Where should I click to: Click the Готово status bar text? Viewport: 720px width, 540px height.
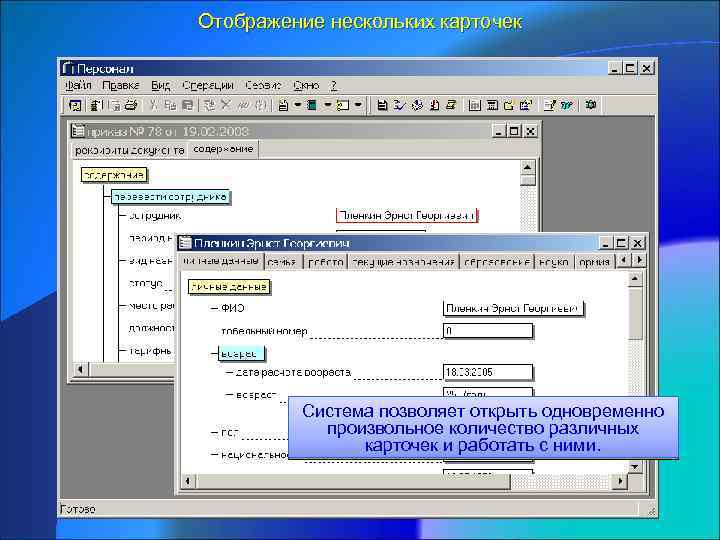(x=78, y=509)
